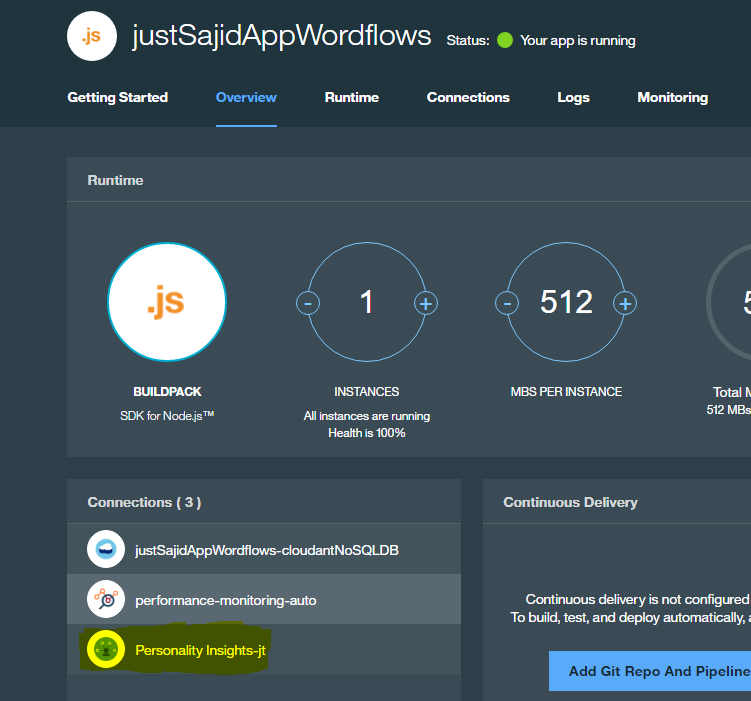The image size is (751, 701).
Task: Select the Overview tab
Action: [246, 97]
